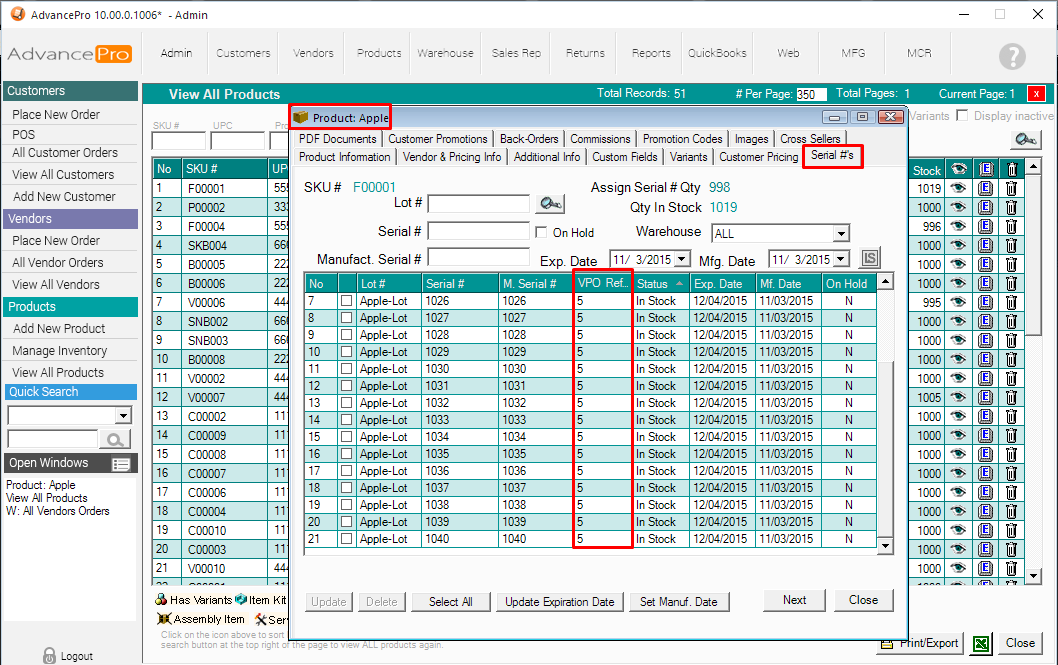This screenshot has height=665, width=1058.
Task: Click the trash icon in the first product row
Action: point(1011,188)
